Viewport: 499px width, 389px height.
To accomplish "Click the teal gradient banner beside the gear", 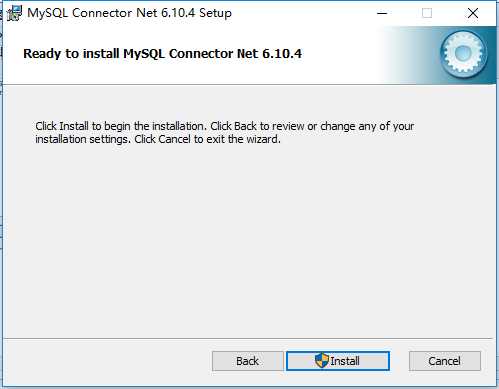I will [410, 55].
